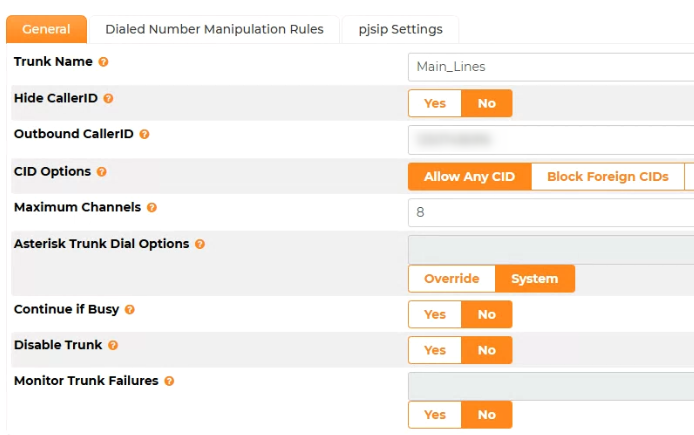Click the Asterisk Trunk Dial Options text field
This screenshot has width=694, height=435.
[x=551, y=250]
